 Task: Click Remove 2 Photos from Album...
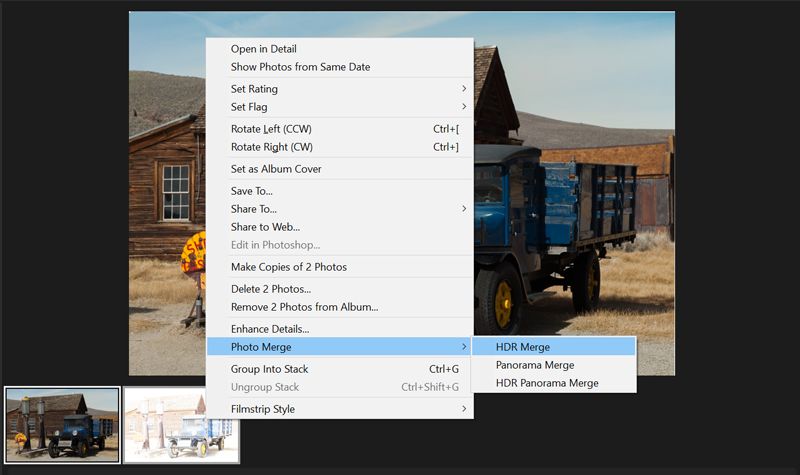[x=304, y=307]
